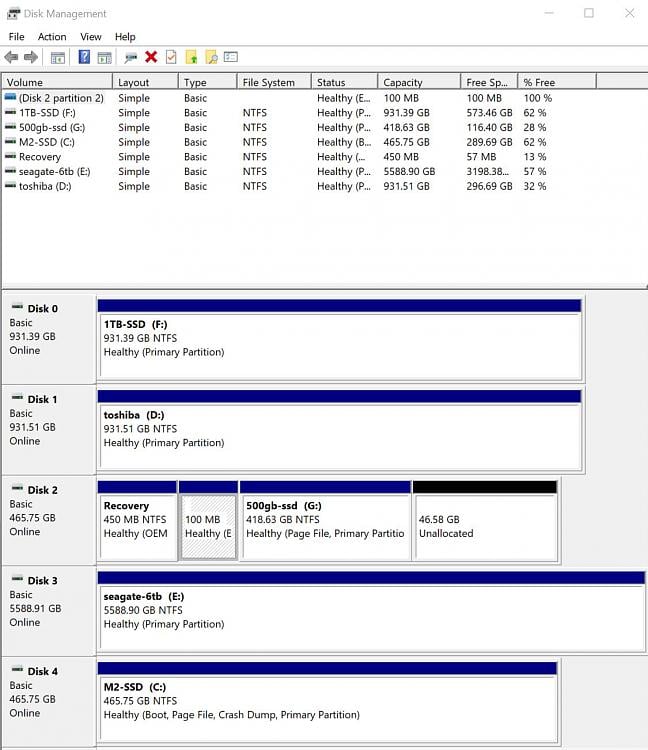Click the Disk 4 drive icon
The width and height of the screenshot is (648, 750).
coord(17,669)
